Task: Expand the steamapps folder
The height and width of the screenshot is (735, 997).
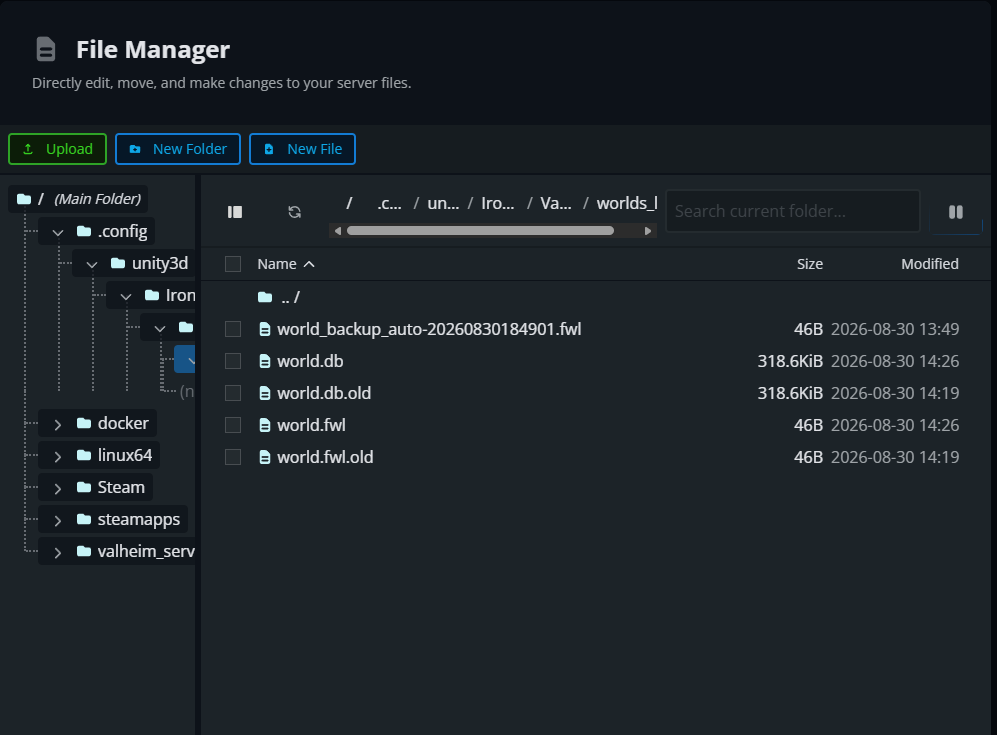Action: pyautogui.click(x=58, y=520)
